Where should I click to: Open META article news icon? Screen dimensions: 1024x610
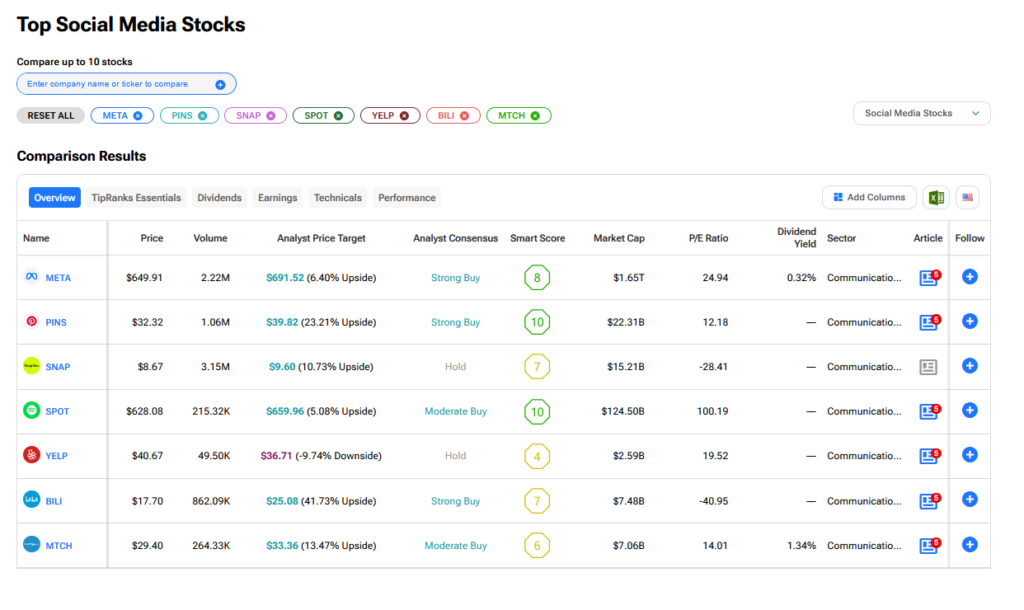coord(929,278)
